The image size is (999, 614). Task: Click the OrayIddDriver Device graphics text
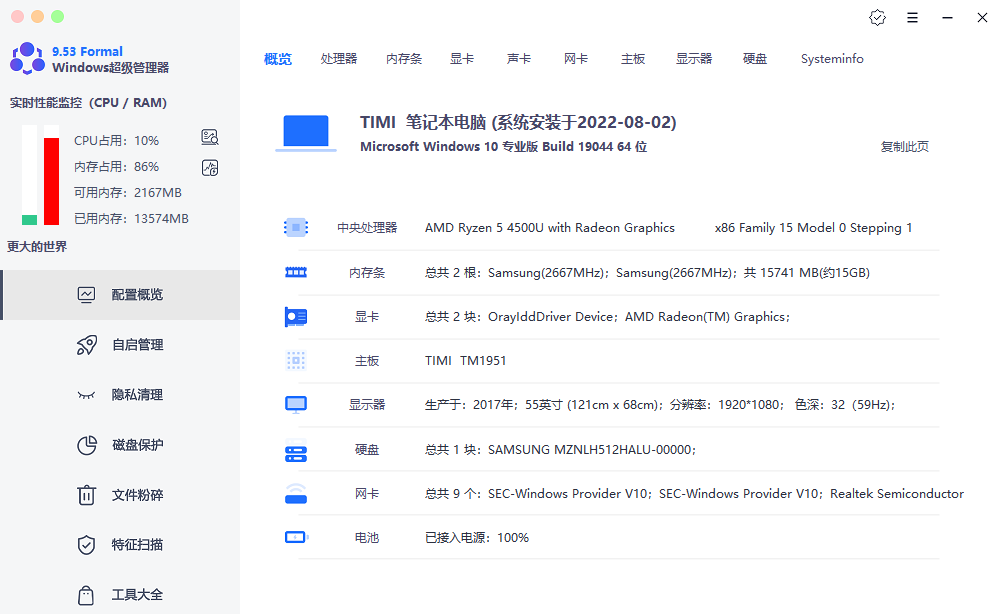(608, 317)
